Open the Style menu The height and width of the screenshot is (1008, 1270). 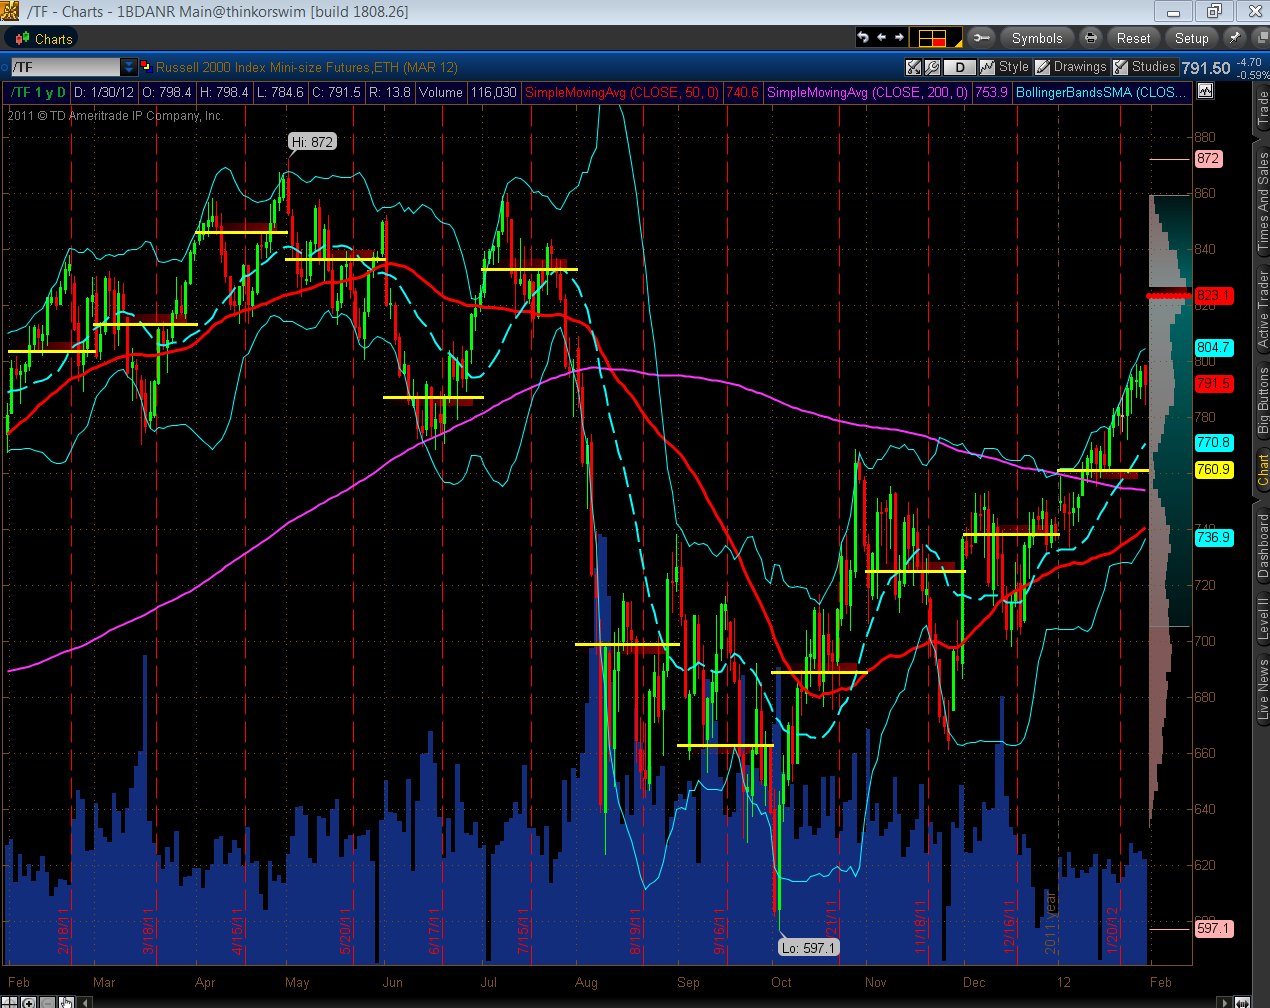1005,67
